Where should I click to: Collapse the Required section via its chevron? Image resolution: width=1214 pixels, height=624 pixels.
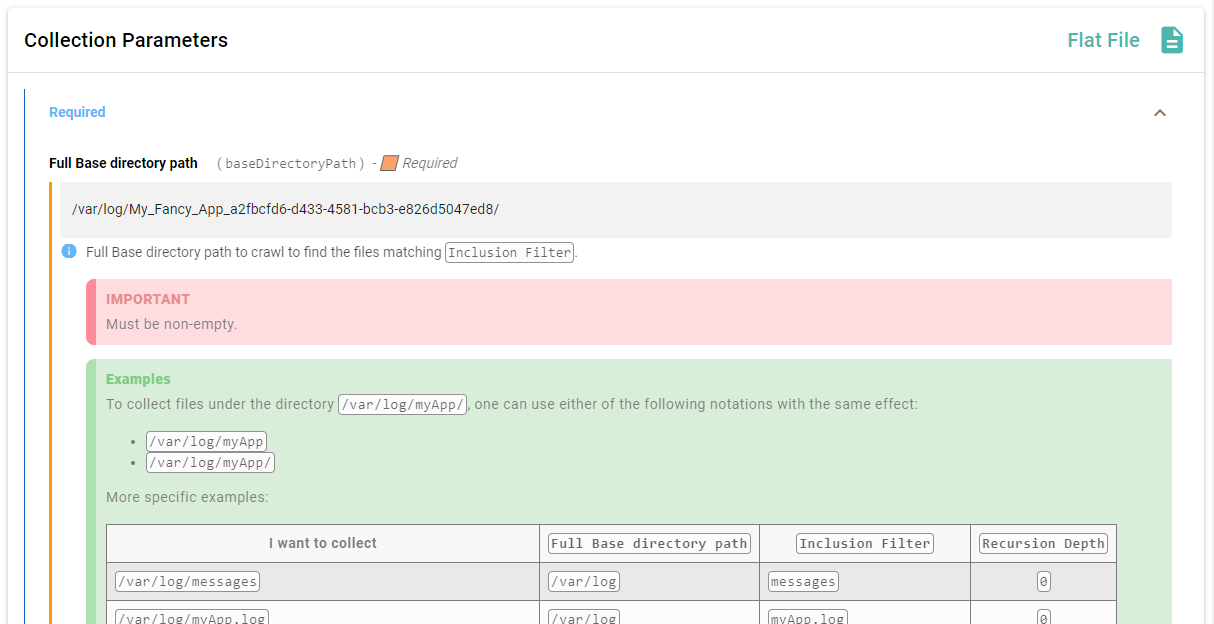[1159, 113]
